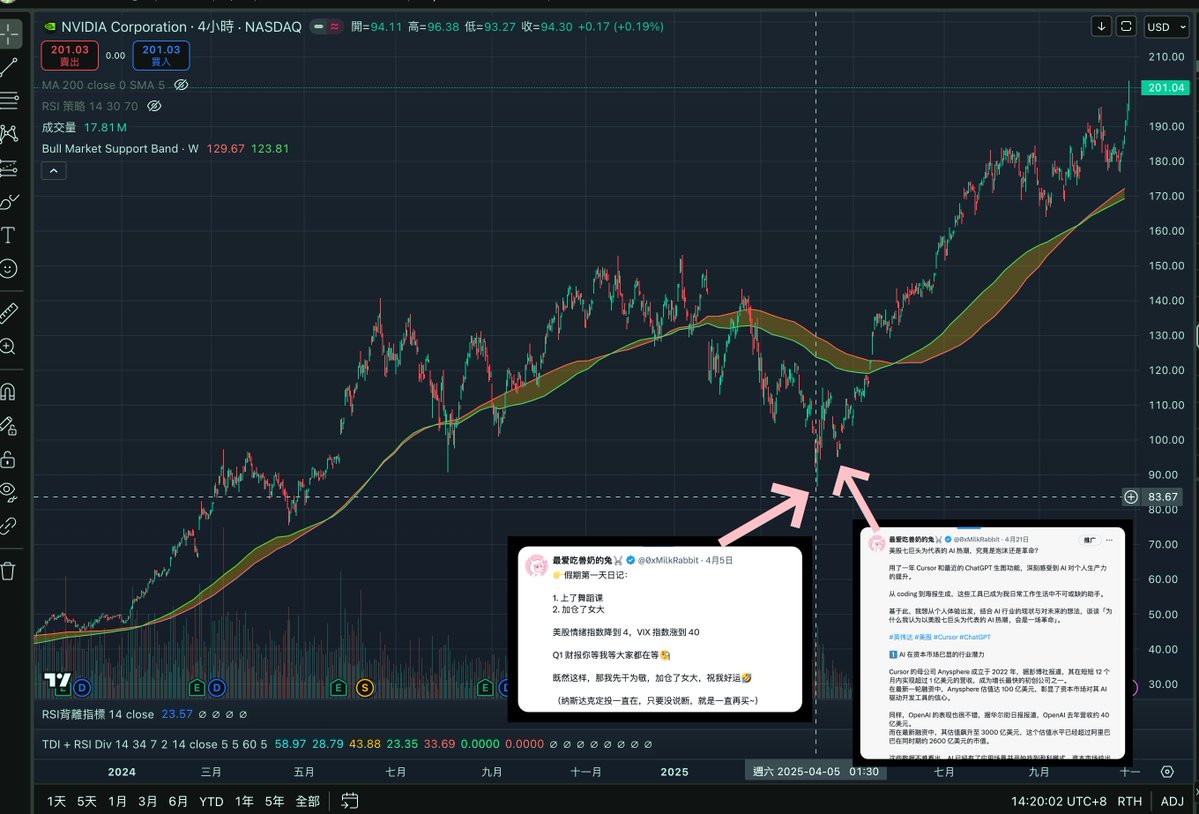
Task: Select the 1月 time range
Action: click(117, 801)
